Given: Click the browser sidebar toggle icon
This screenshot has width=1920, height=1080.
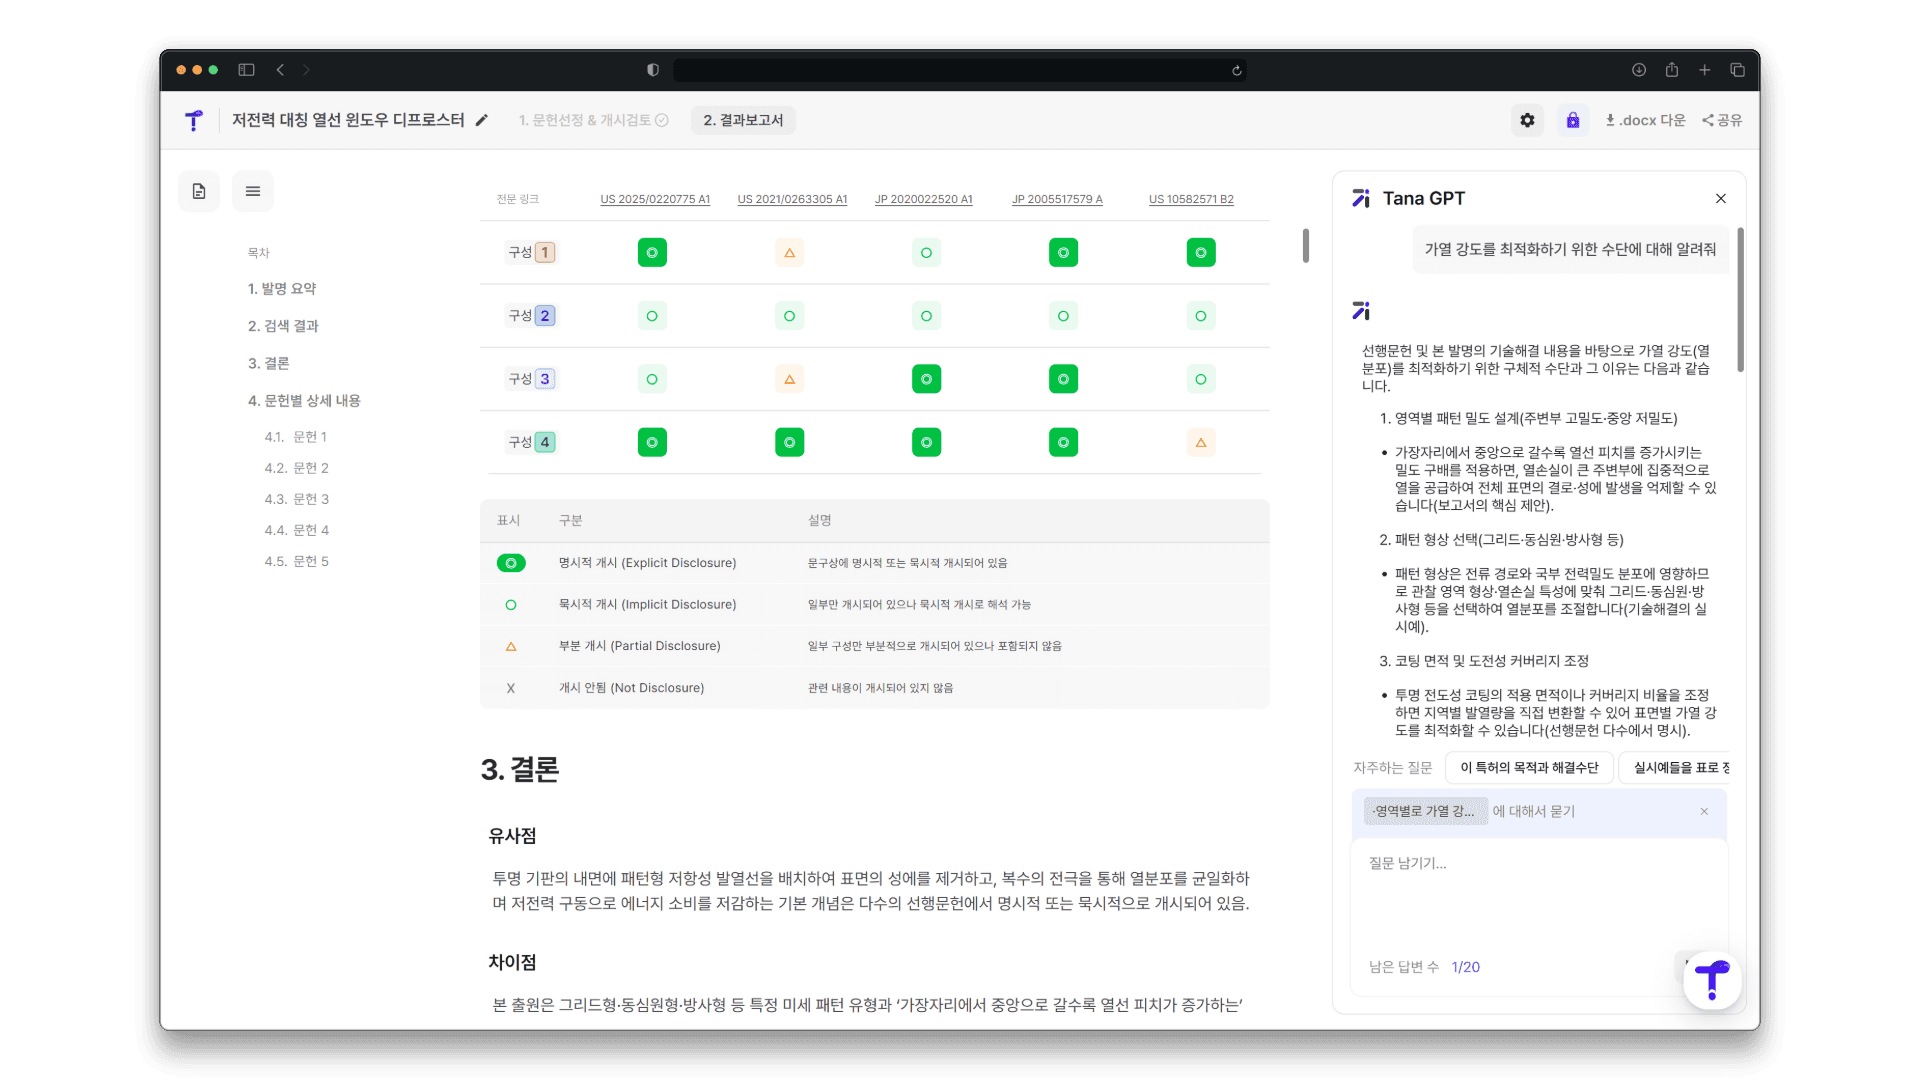Looking at the screenshot, I should point(246,70).
